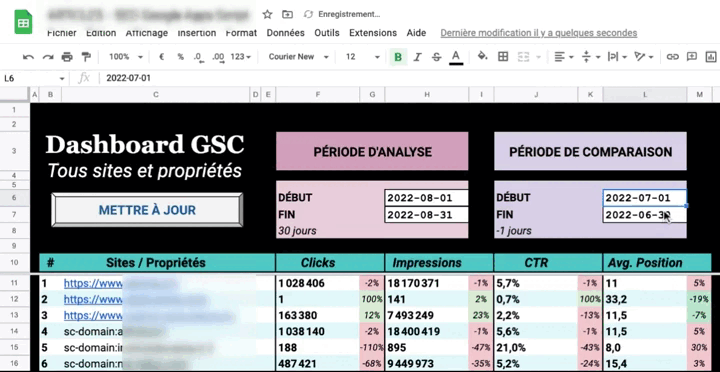This screenshot has height=372, width=720.
Task: Click the METTRE À JOUR button
Action: 147,210
